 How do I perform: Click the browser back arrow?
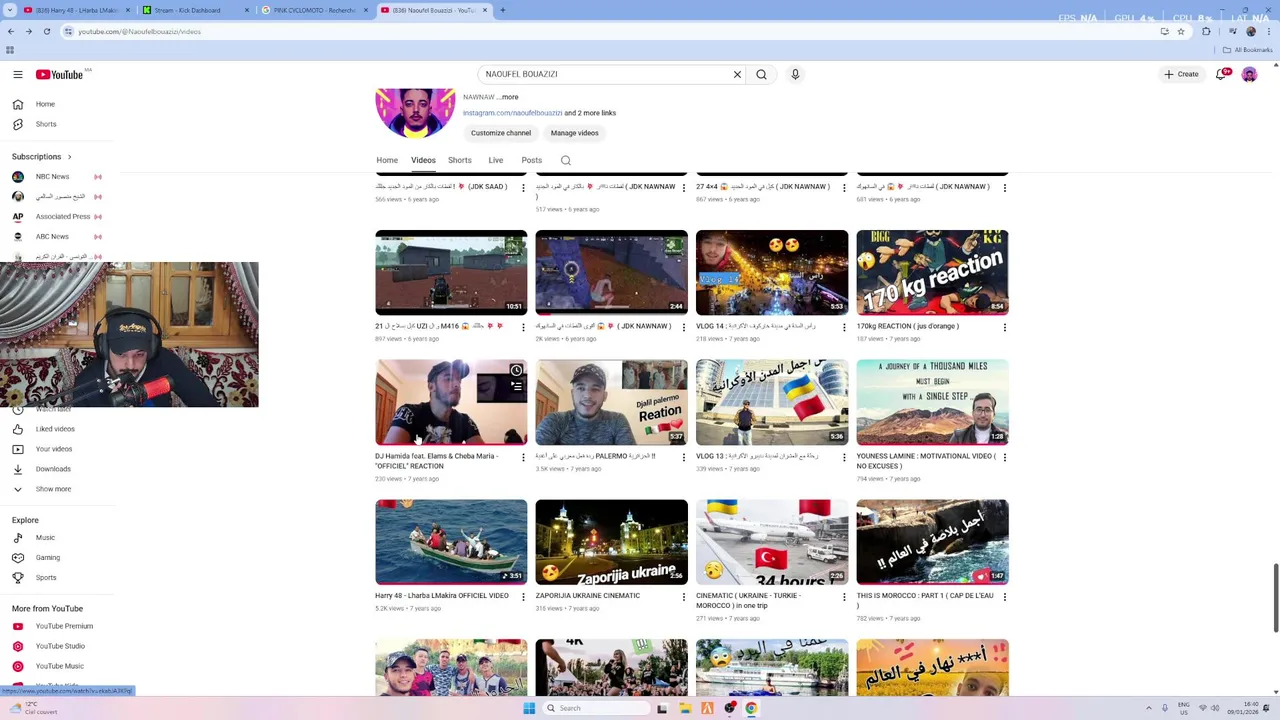tap(10, 31)
